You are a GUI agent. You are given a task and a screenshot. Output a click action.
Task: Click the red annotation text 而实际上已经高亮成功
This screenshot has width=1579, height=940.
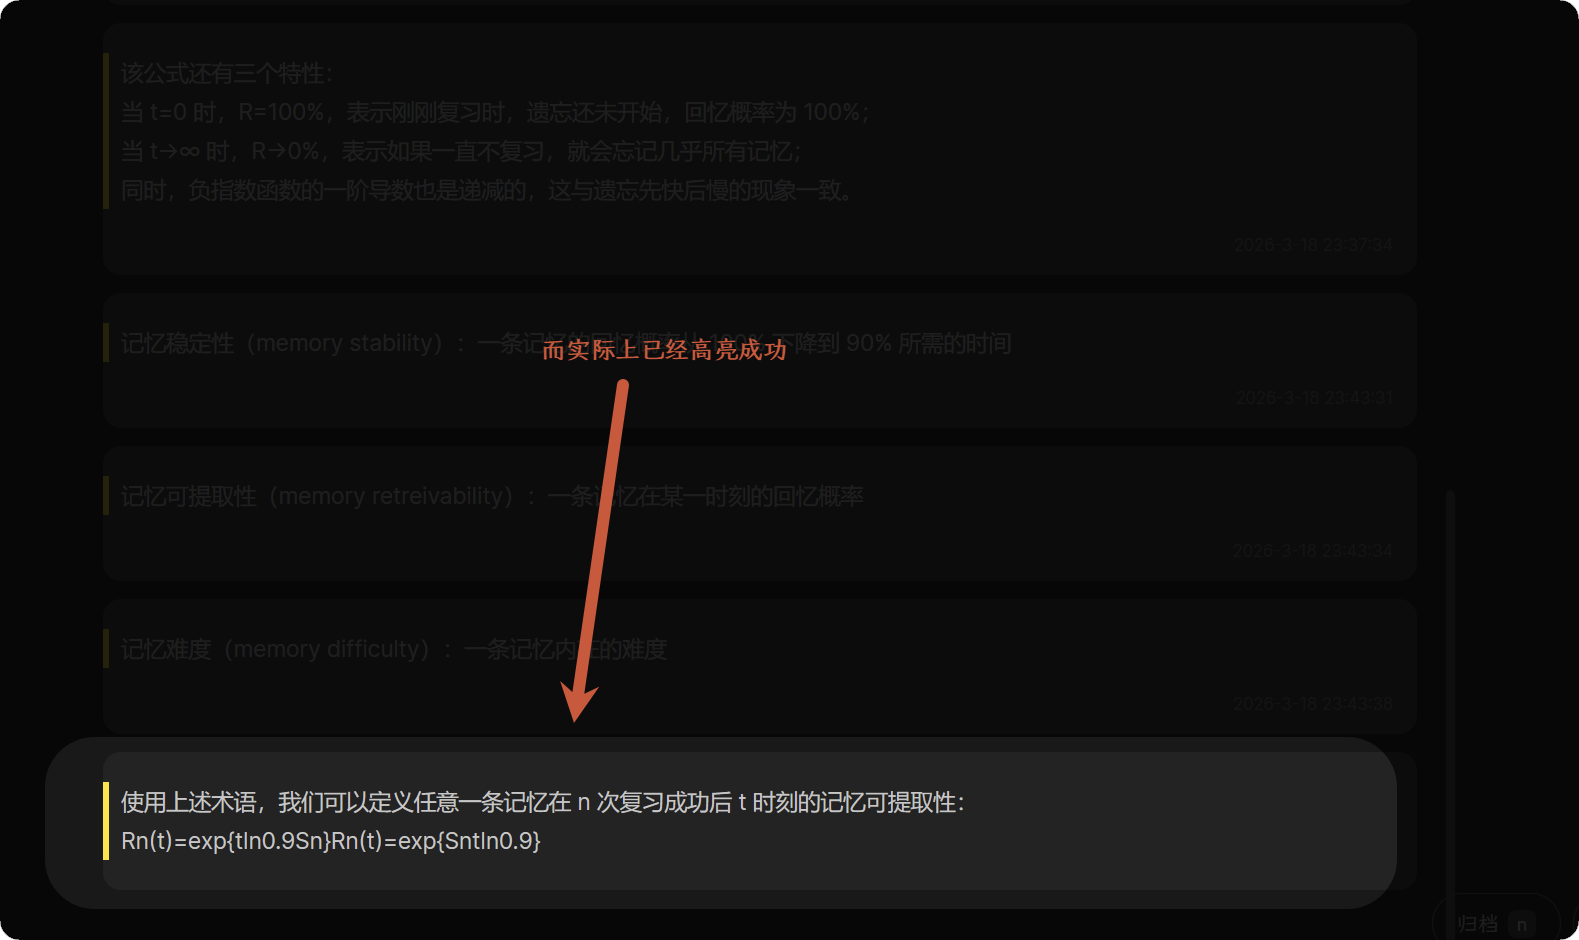coord(664,350)
